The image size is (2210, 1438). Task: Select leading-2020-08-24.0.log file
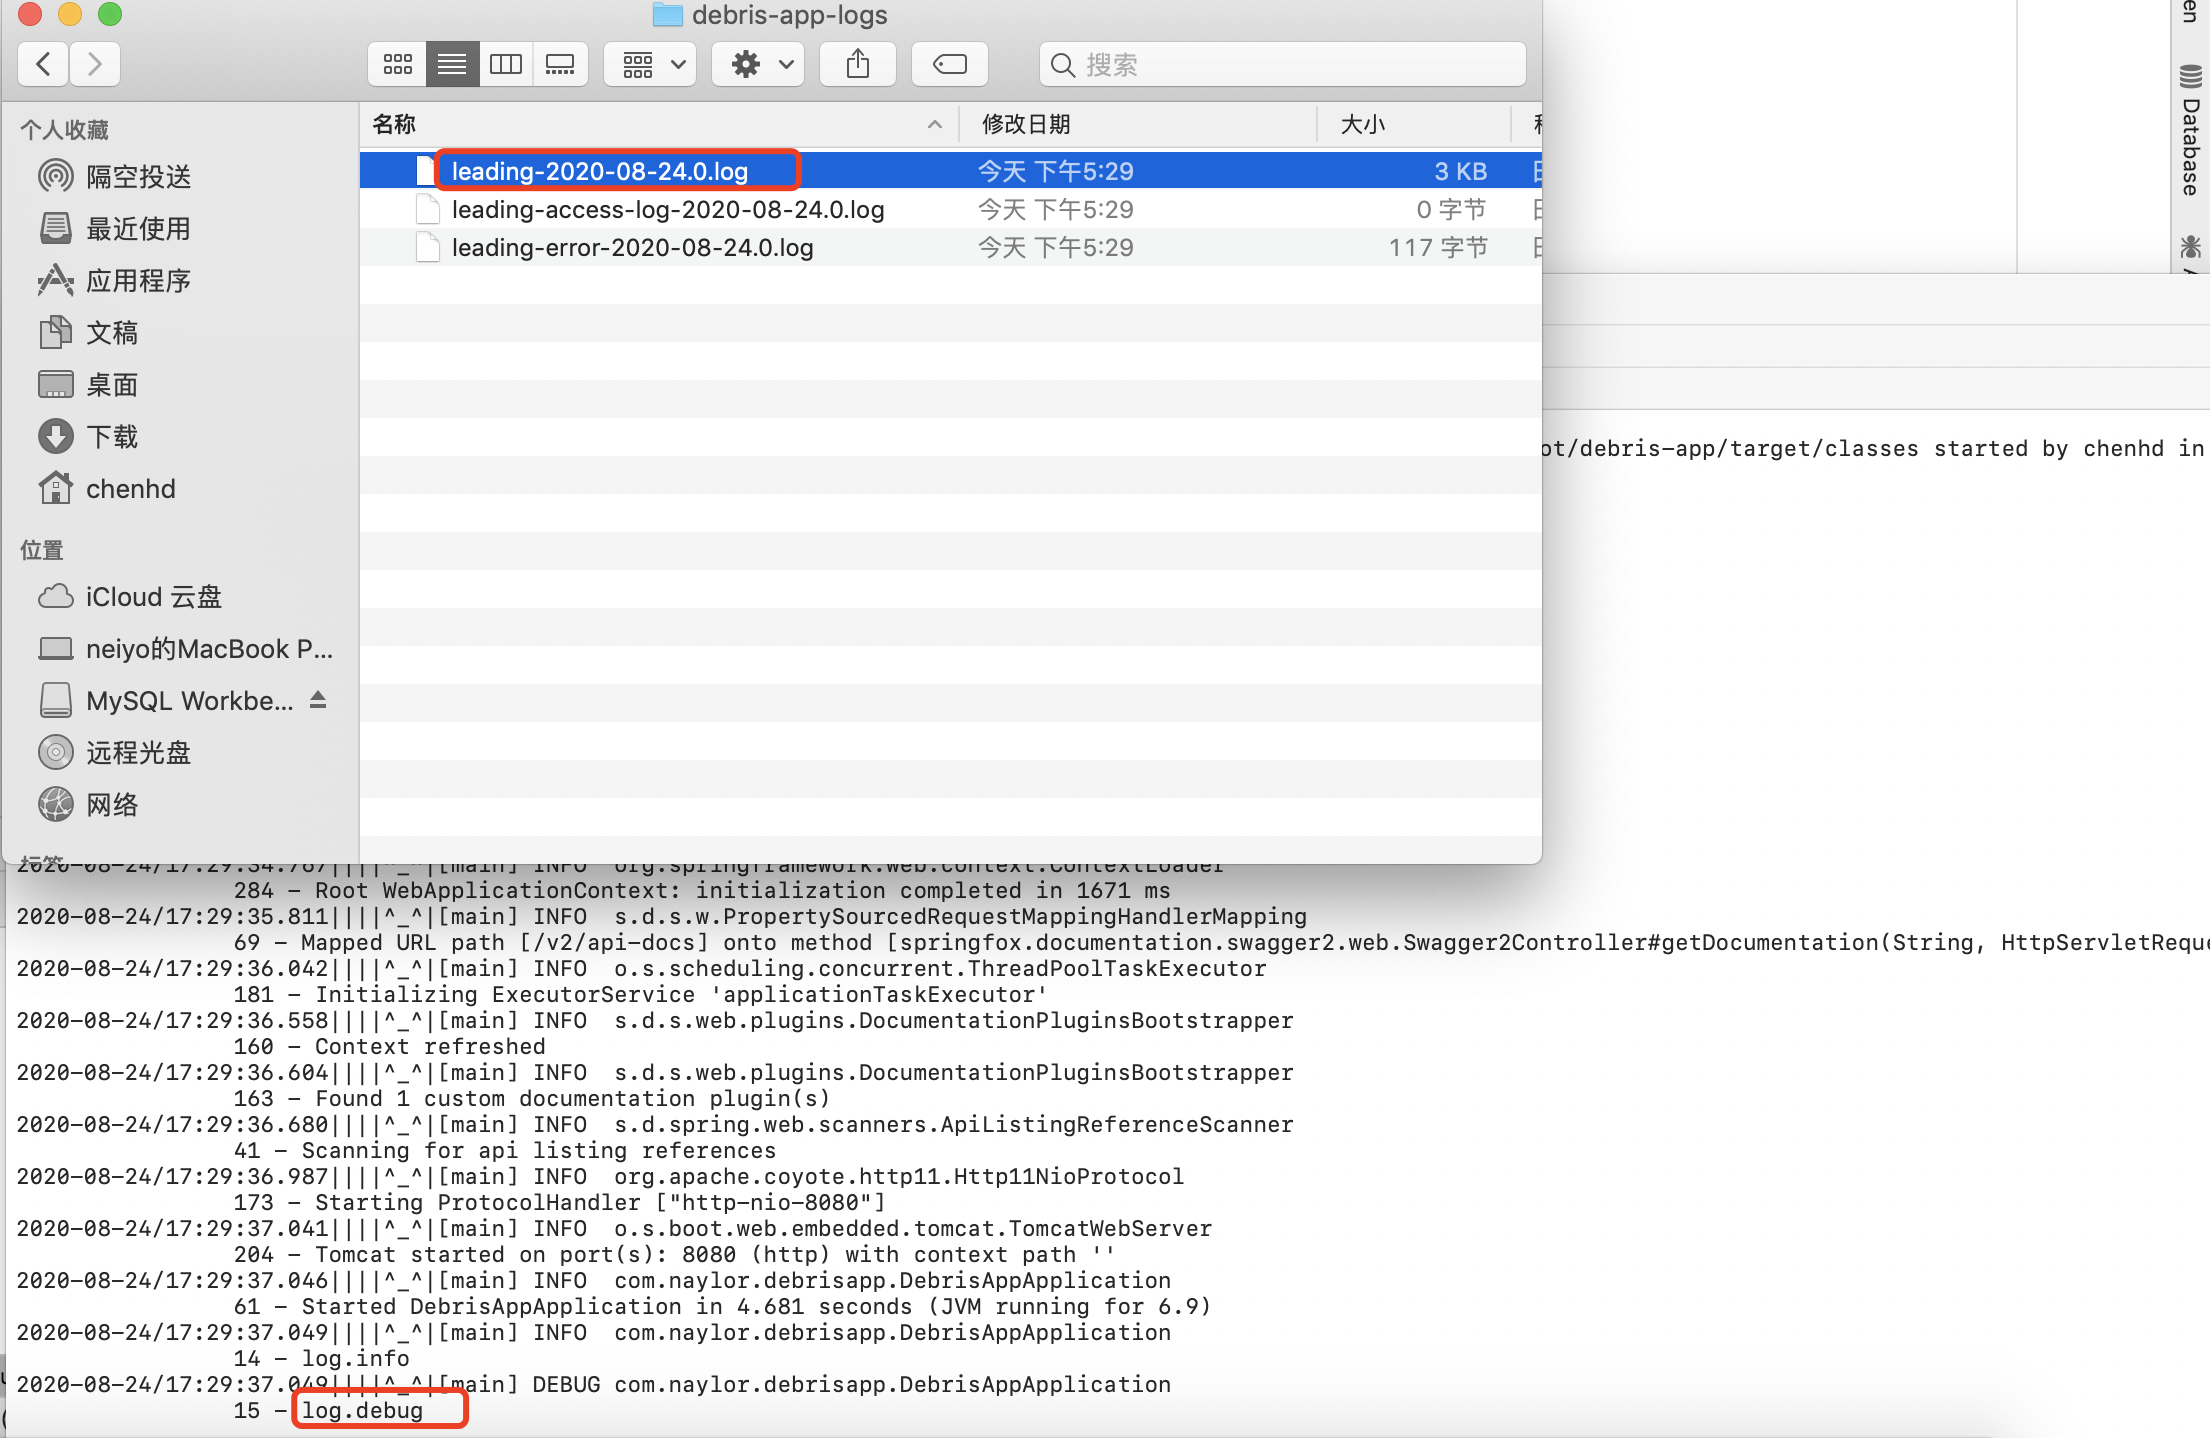click(950, 171)
